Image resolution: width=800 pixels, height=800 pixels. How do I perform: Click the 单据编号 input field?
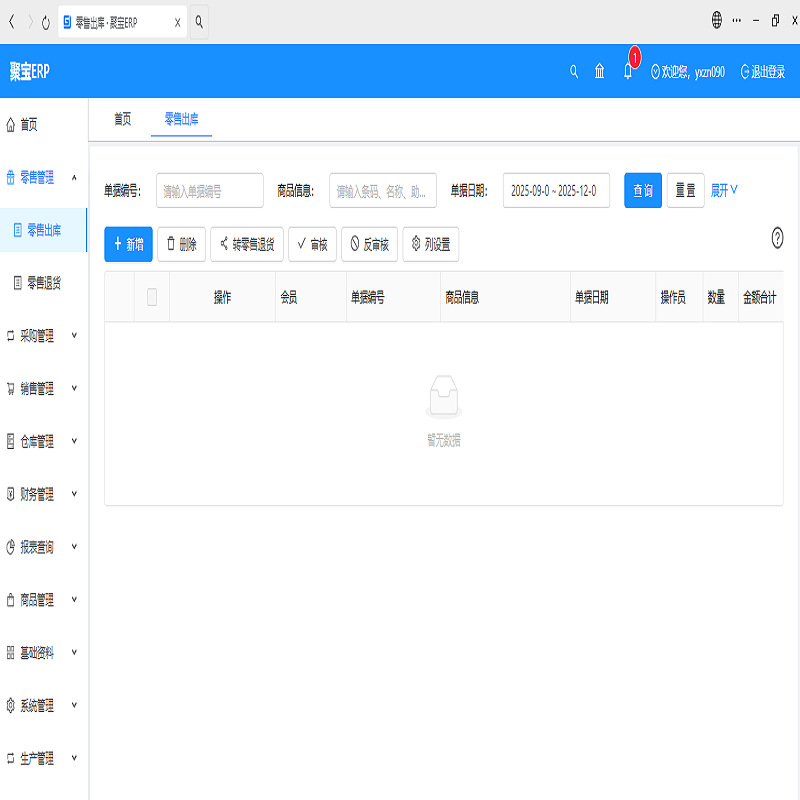210,190
